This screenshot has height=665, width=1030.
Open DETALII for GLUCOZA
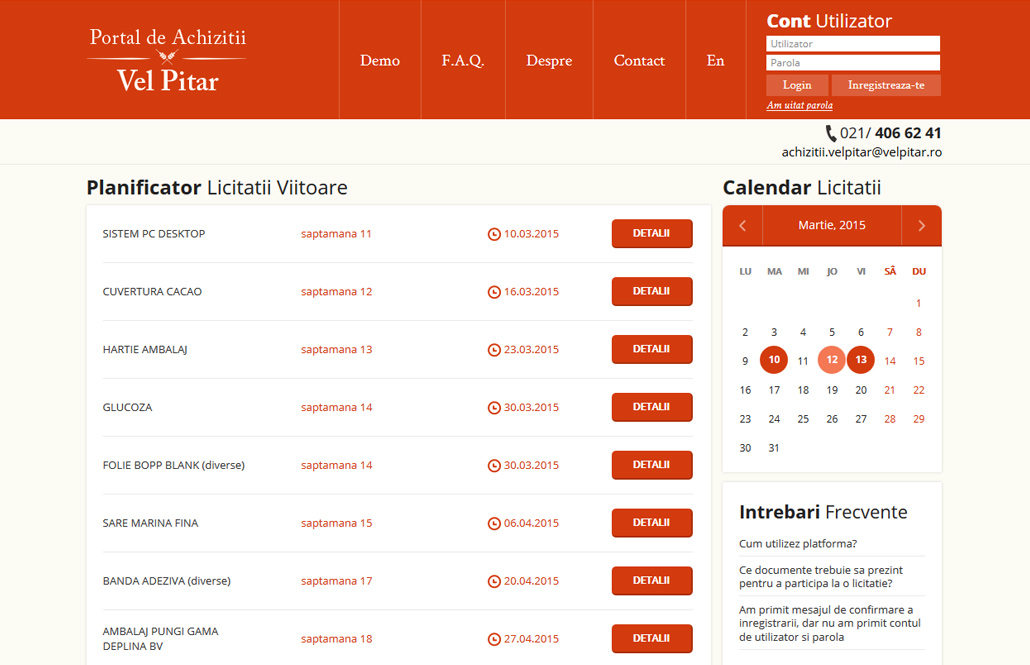pos(652,407)
